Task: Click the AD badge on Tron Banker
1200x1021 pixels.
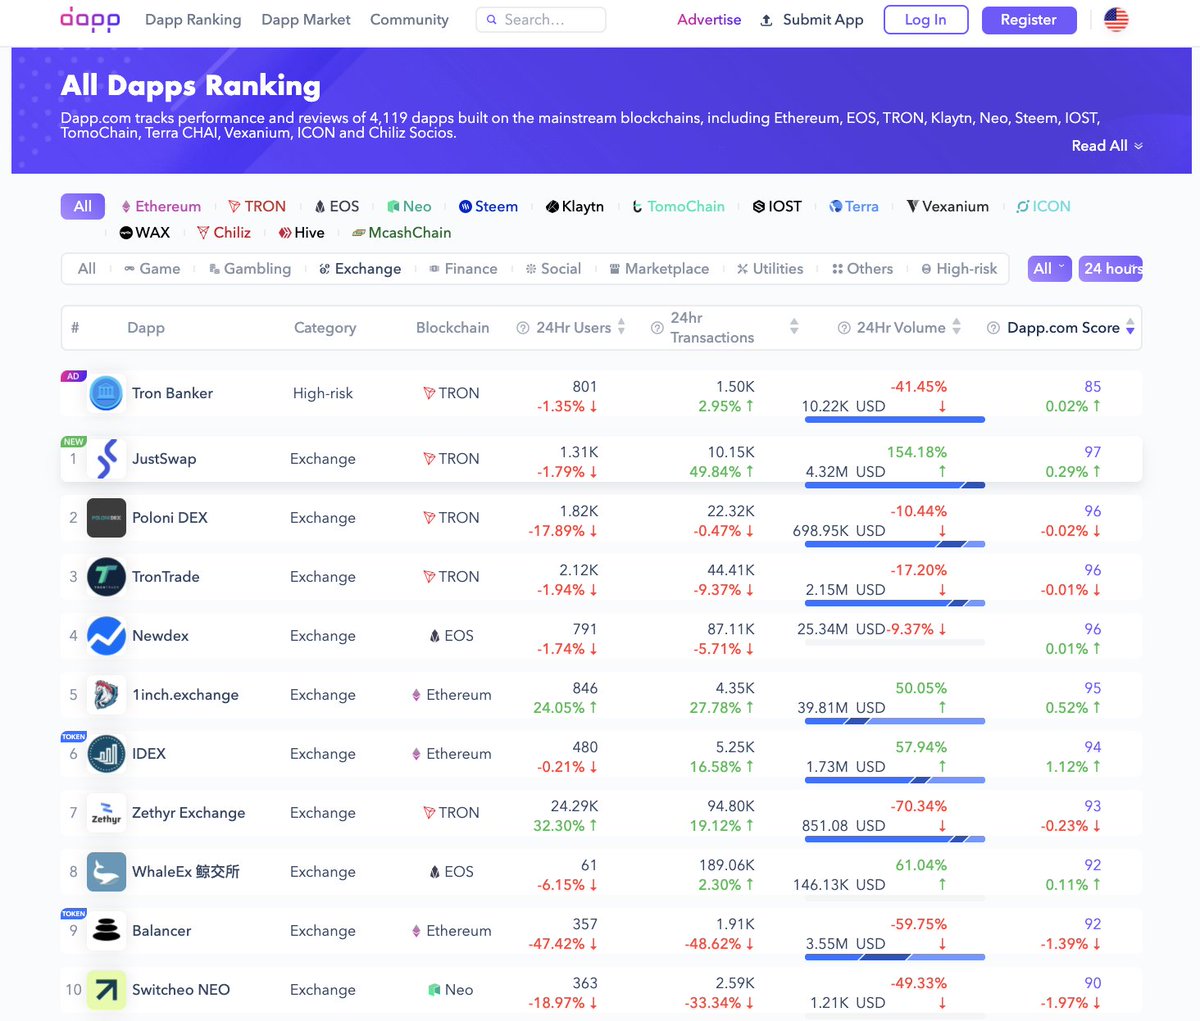Action: point(72,376)
